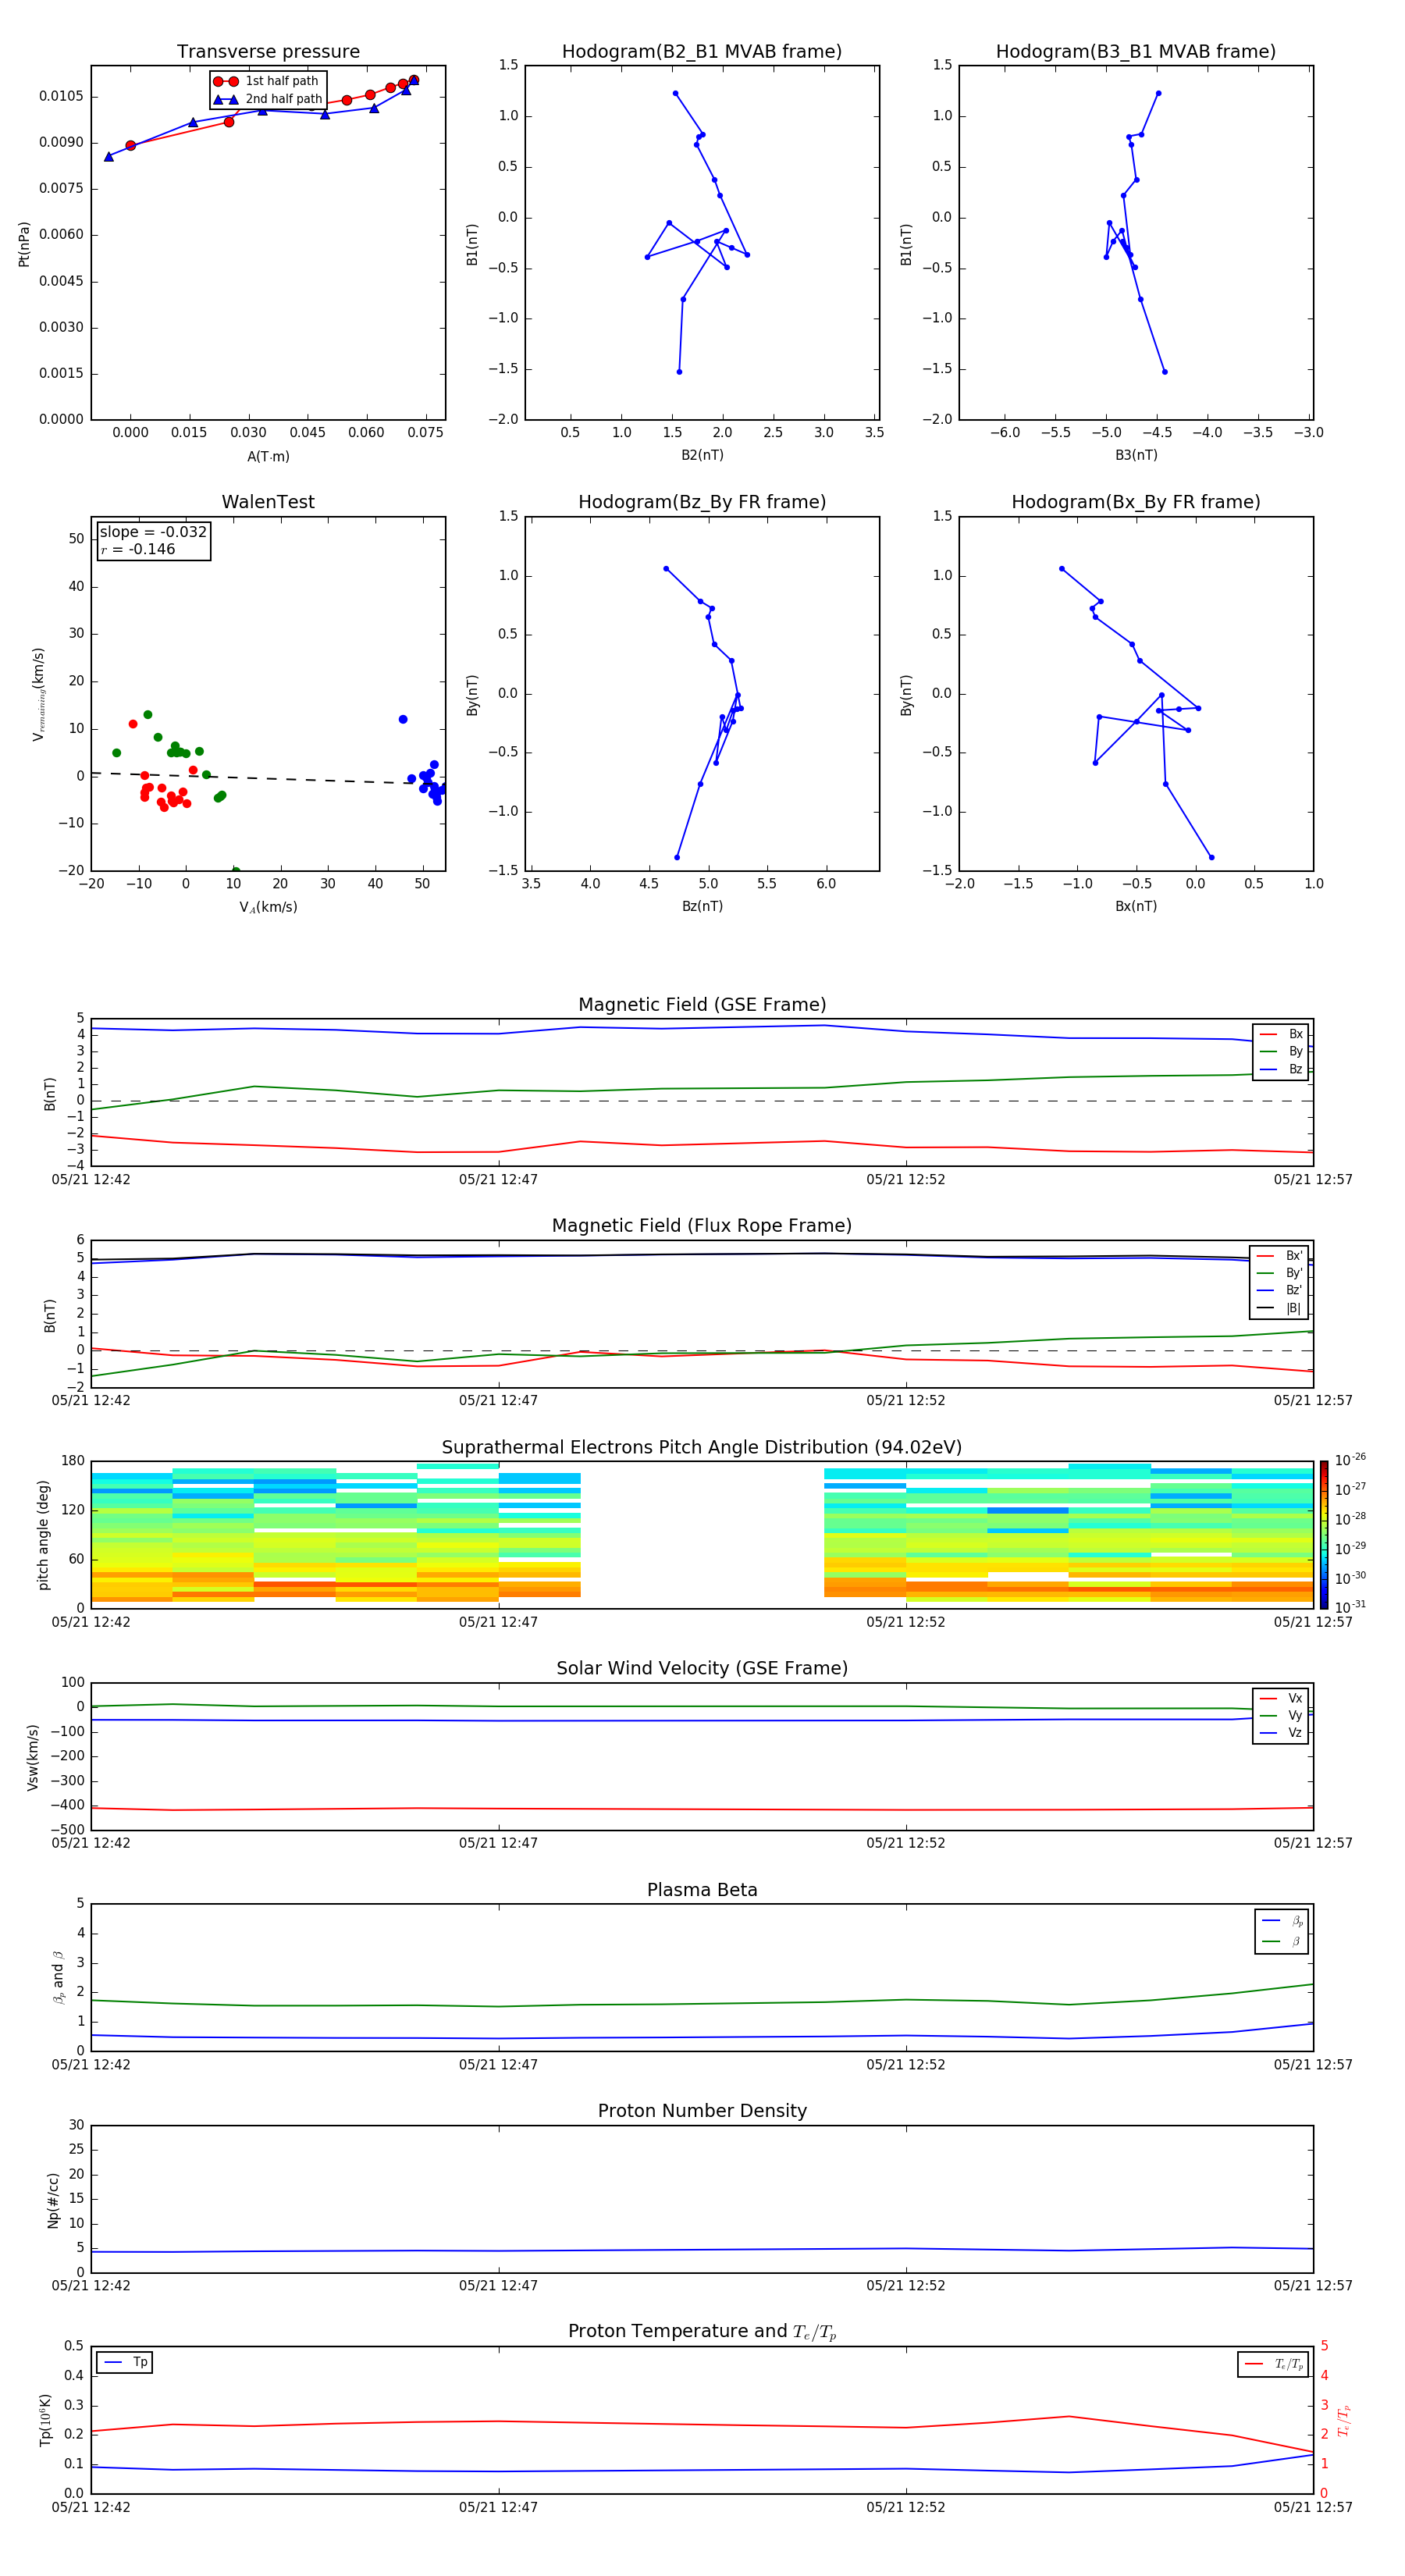Image resolution: width=1405 pixels, height=2576 pixels.
Task: Click the 'Bx(nT)' x-axis label
Action: click(1136, 906)
